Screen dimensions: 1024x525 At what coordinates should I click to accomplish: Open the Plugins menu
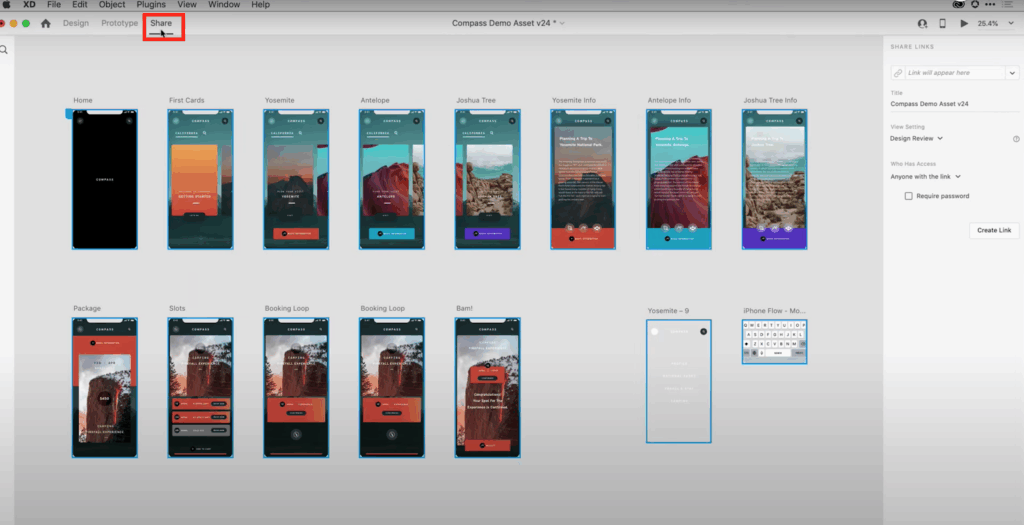151,5
